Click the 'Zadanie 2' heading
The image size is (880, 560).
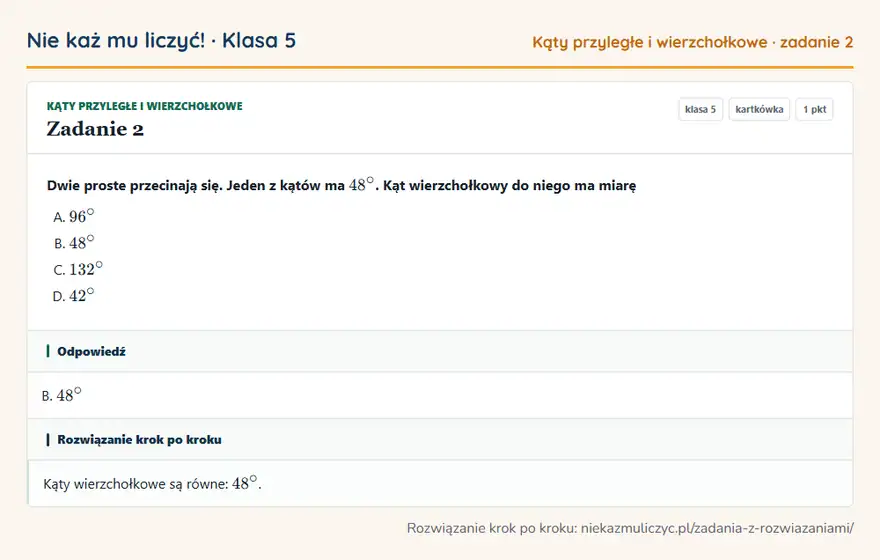coord(95,129)
